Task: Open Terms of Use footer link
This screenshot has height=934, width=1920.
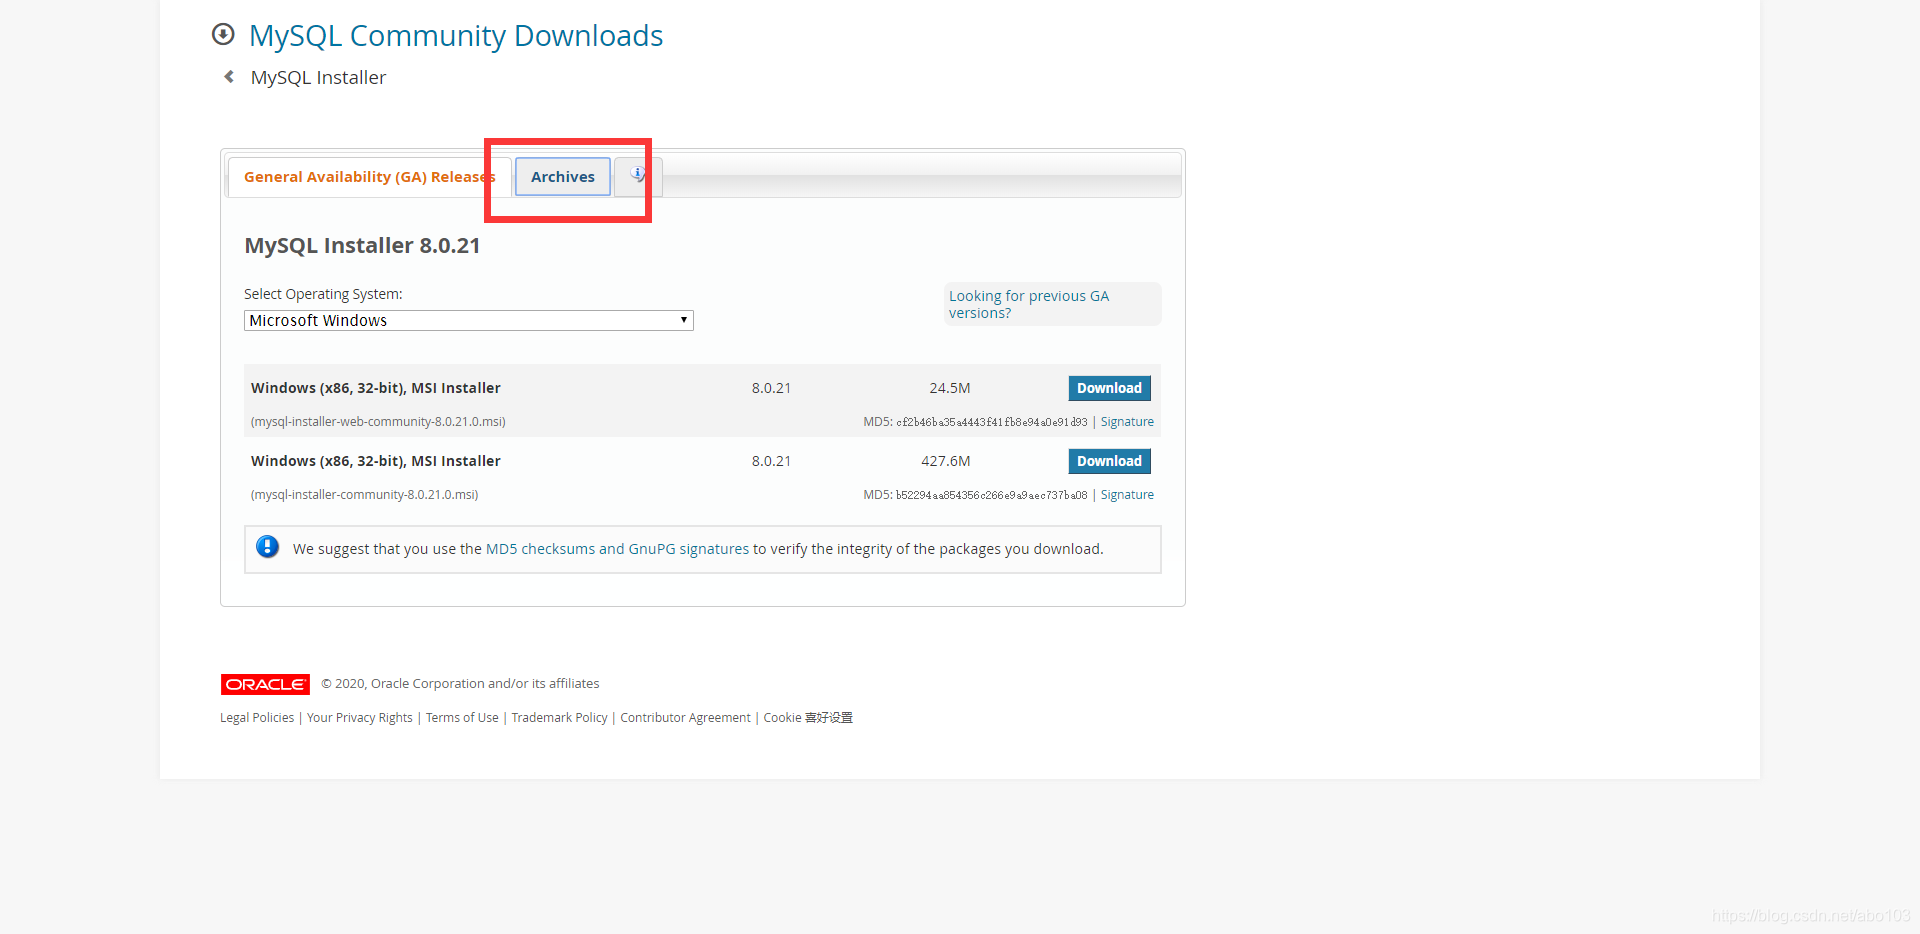Action: pos(462,718)
